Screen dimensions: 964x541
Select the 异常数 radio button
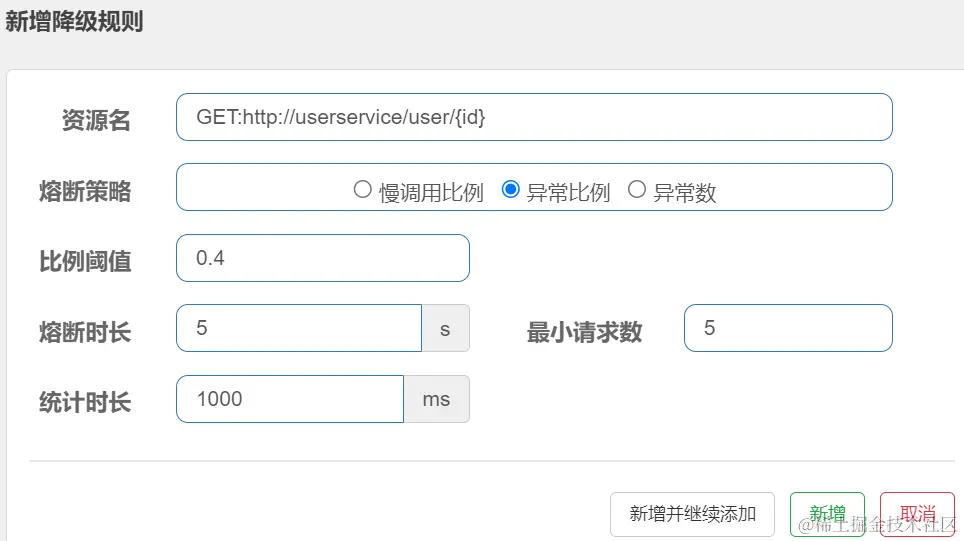click(x=637, y=189)
